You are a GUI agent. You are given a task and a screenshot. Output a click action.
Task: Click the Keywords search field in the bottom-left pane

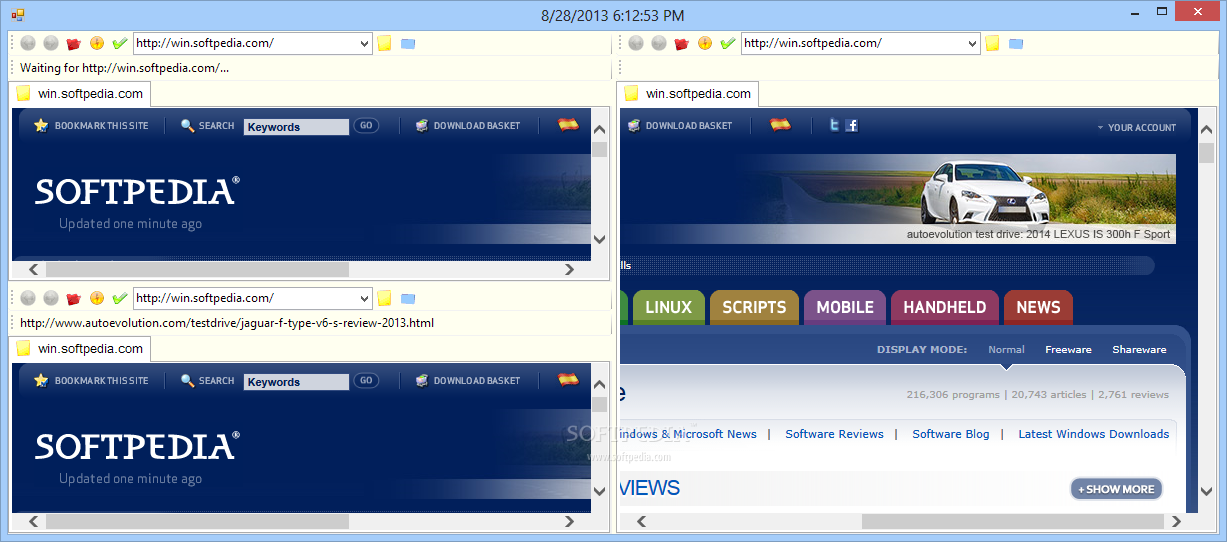pyautogui.click(x=296, y=382)
